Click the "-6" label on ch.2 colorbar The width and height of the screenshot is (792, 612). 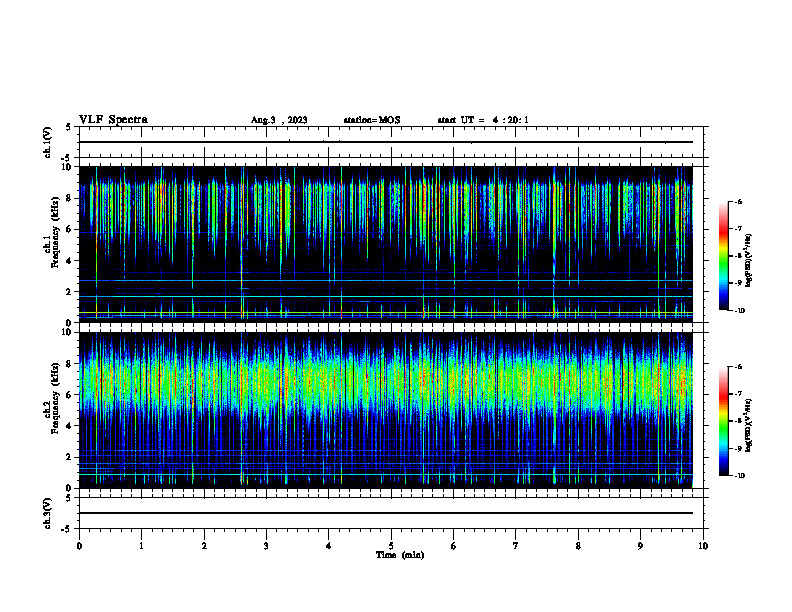(738, 367)
